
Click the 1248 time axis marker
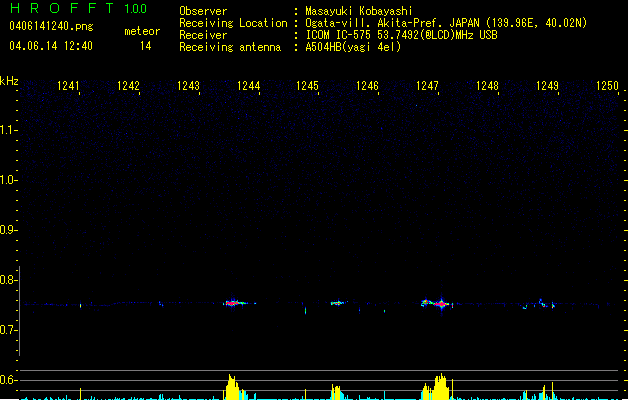[x=487, y=85]
